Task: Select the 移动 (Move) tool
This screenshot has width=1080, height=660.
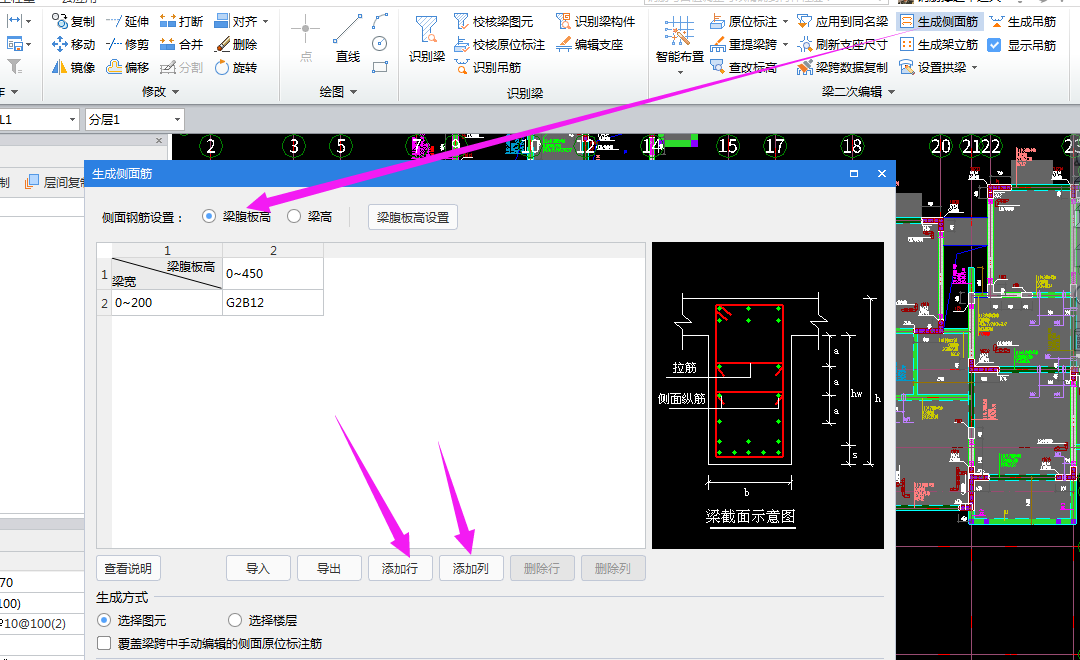Action: [73, 44]
